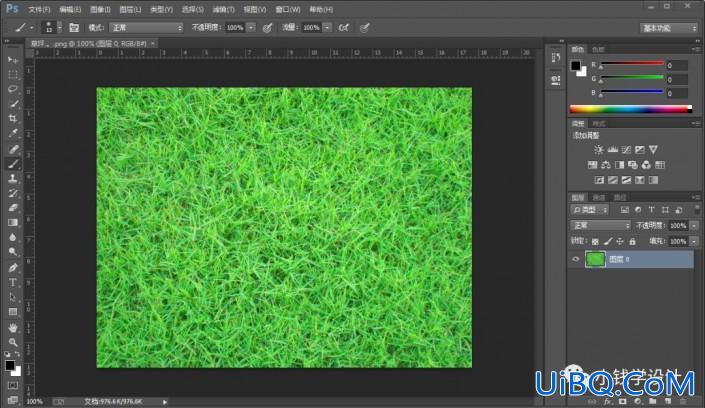Viewport: 705px width, 408px height.
Task: Switch to the Swatches tab
Action: coord(598,49)
